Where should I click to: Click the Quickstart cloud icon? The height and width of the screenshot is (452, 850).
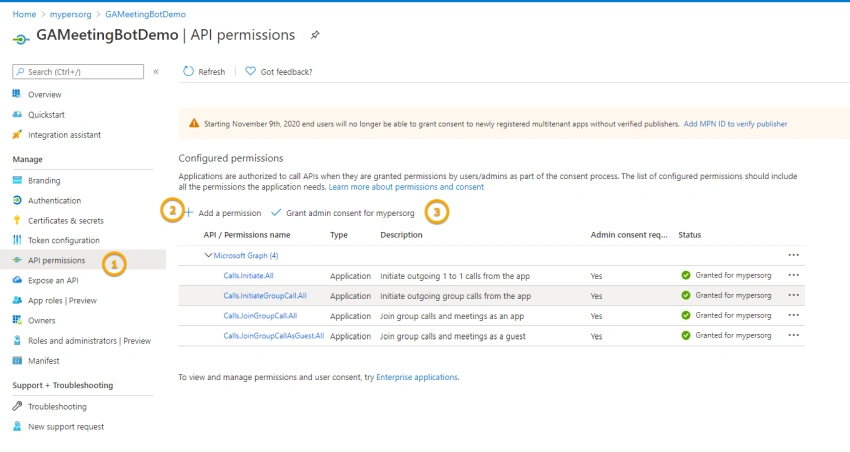pos(17,114)
